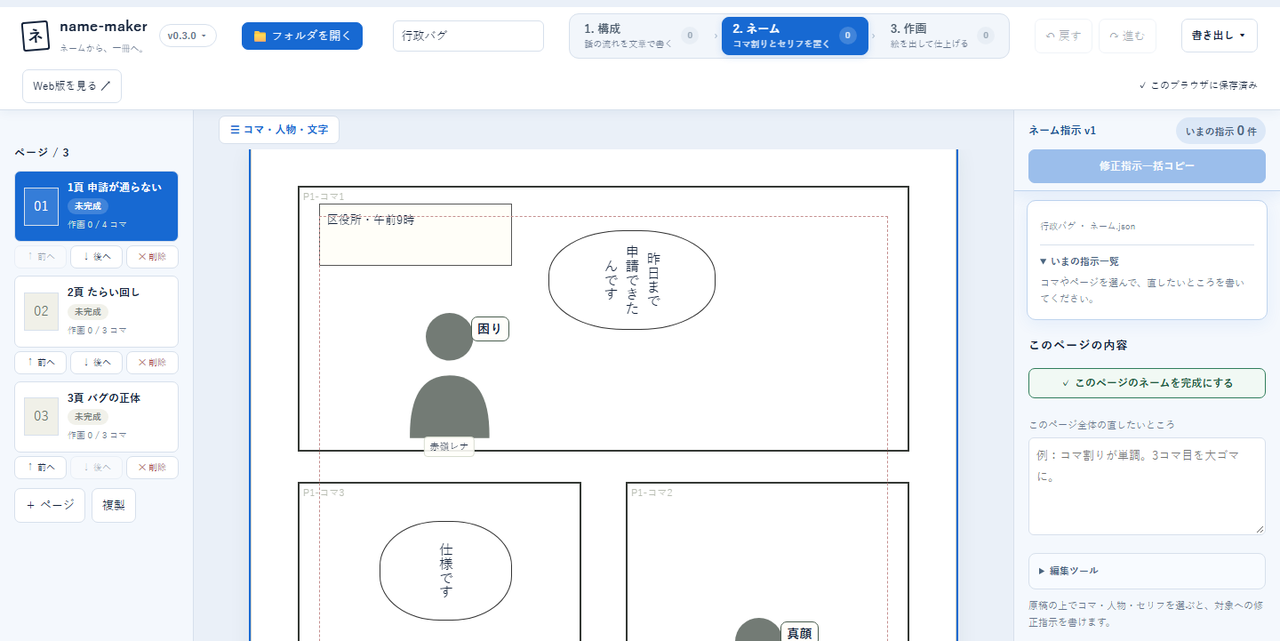Open the 書き出し export dropdown
1280x641 pixels.
click(1219, 36)
